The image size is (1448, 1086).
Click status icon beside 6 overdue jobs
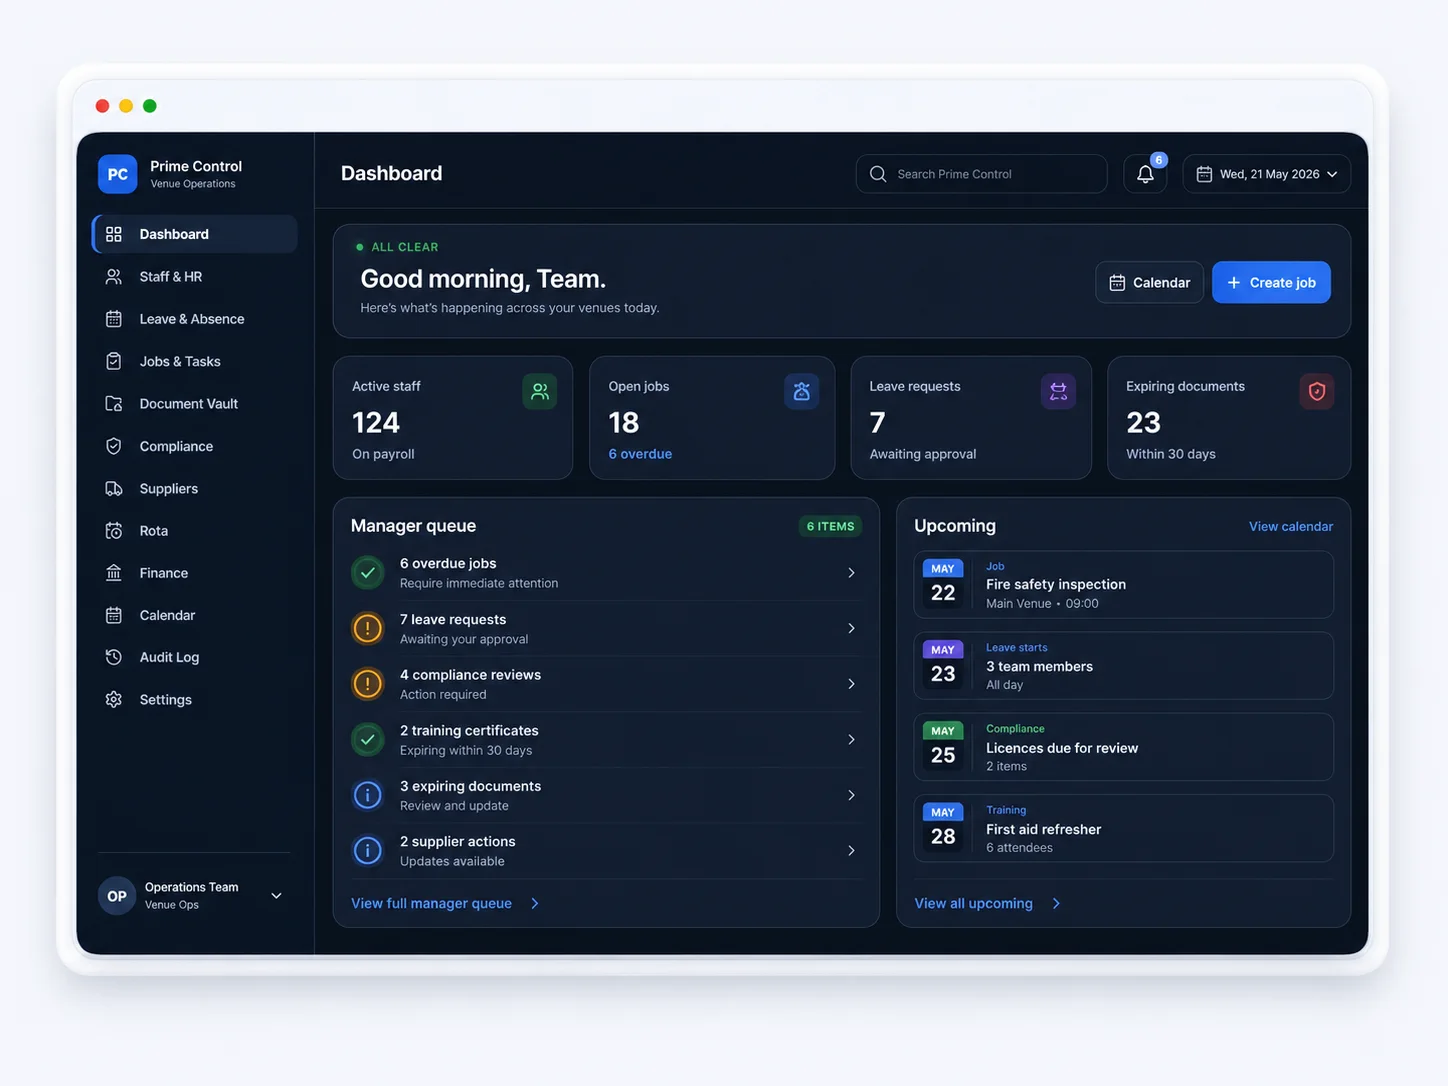pyautogui.click(x=368, y=573)
